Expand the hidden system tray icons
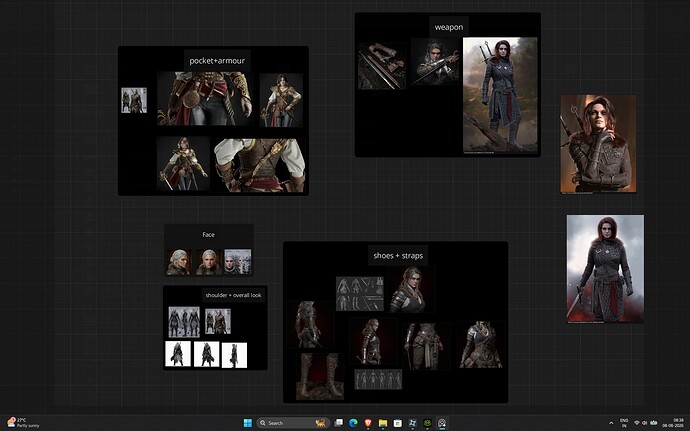 point(611,423)
